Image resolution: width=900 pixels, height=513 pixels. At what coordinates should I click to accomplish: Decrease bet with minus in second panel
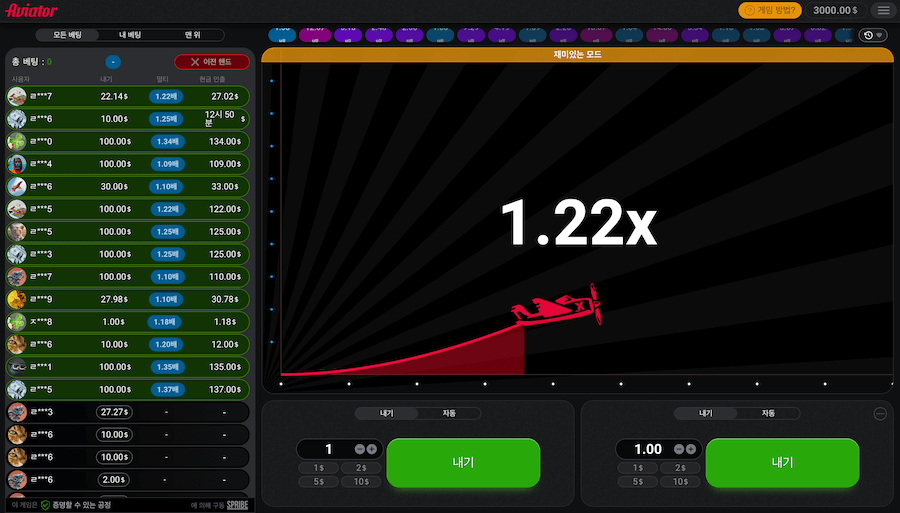point(678,449)
